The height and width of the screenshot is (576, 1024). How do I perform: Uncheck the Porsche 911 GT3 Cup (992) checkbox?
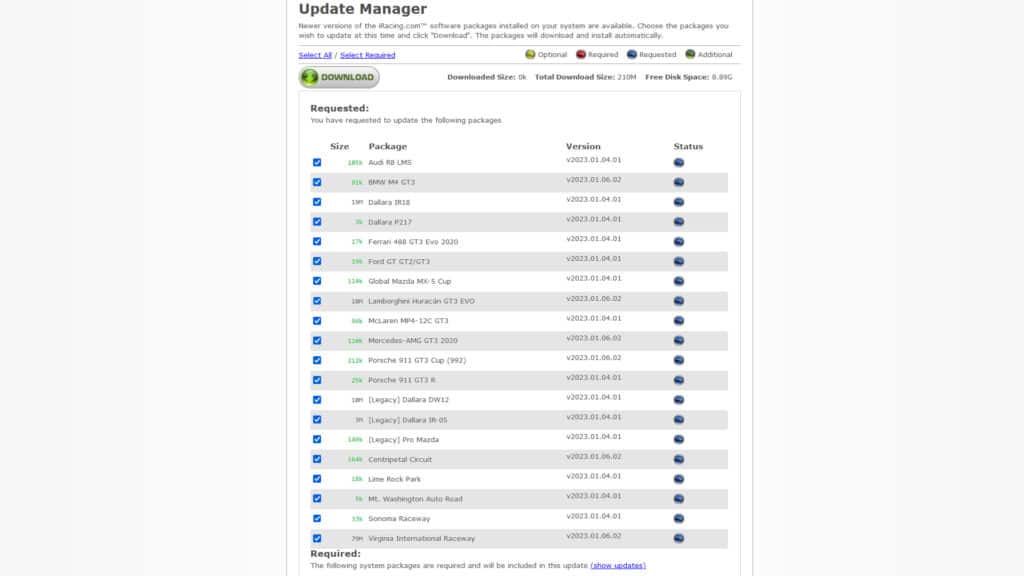(317, 360)
